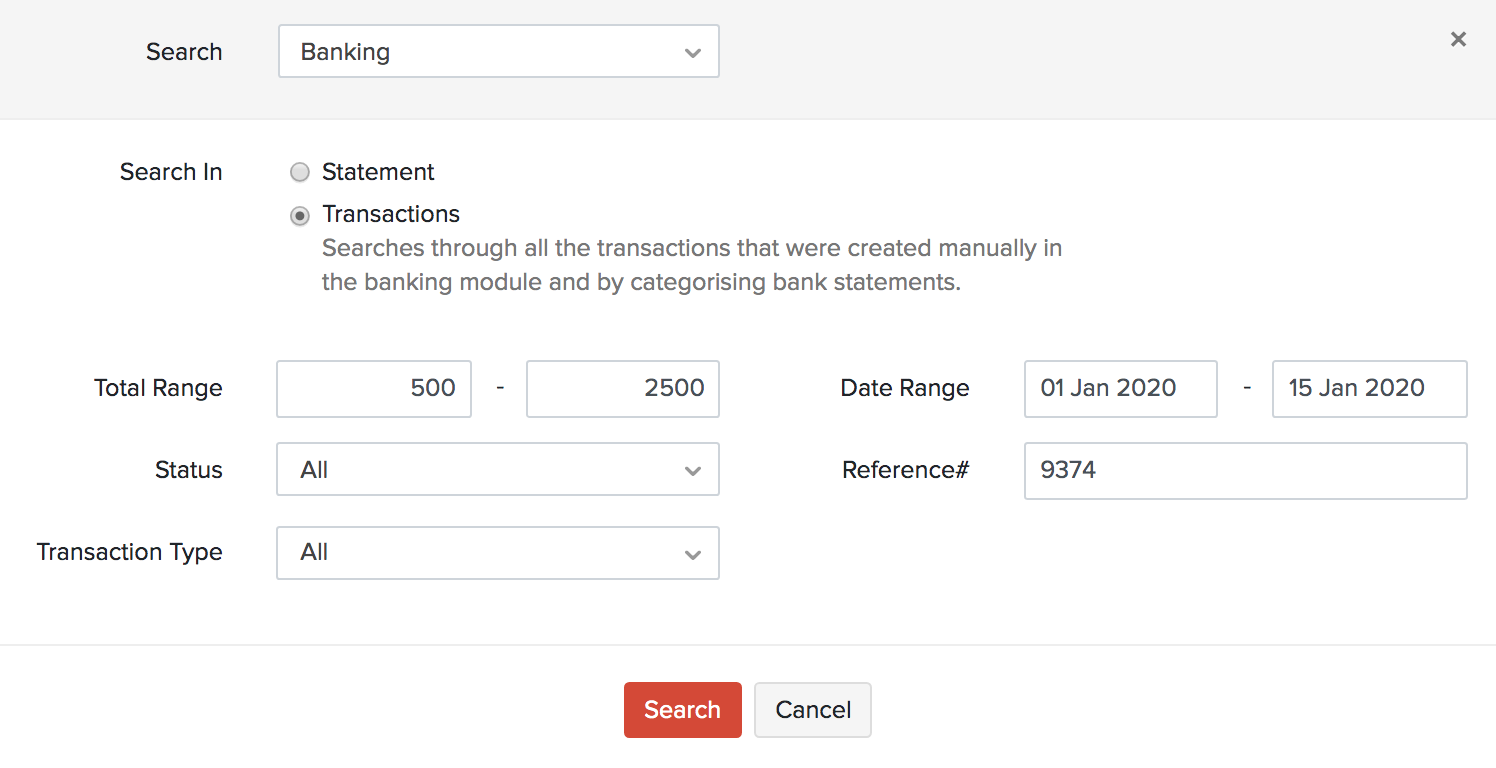Click the Search In label
This screenshot has width=1496, height=768.
171,173
